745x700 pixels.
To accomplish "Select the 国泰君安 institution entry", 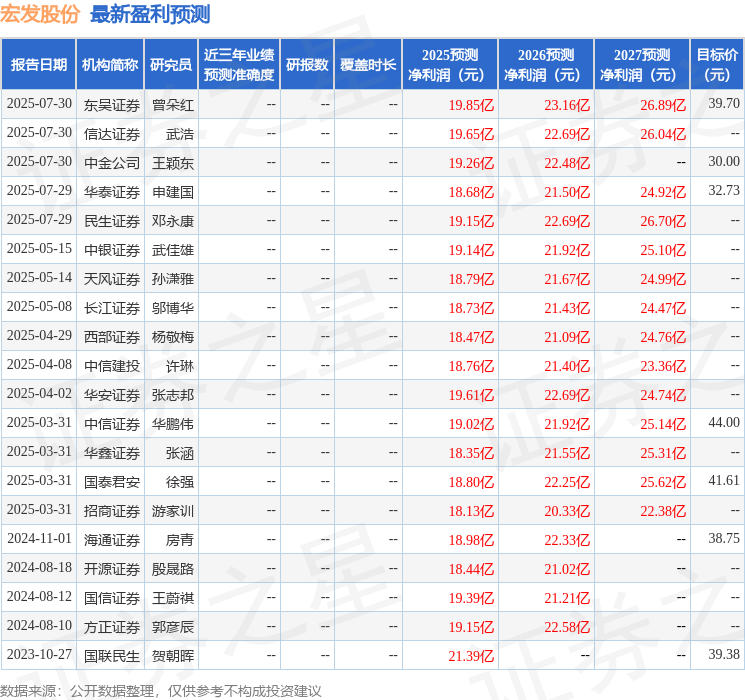I will [x=112, y=481].
